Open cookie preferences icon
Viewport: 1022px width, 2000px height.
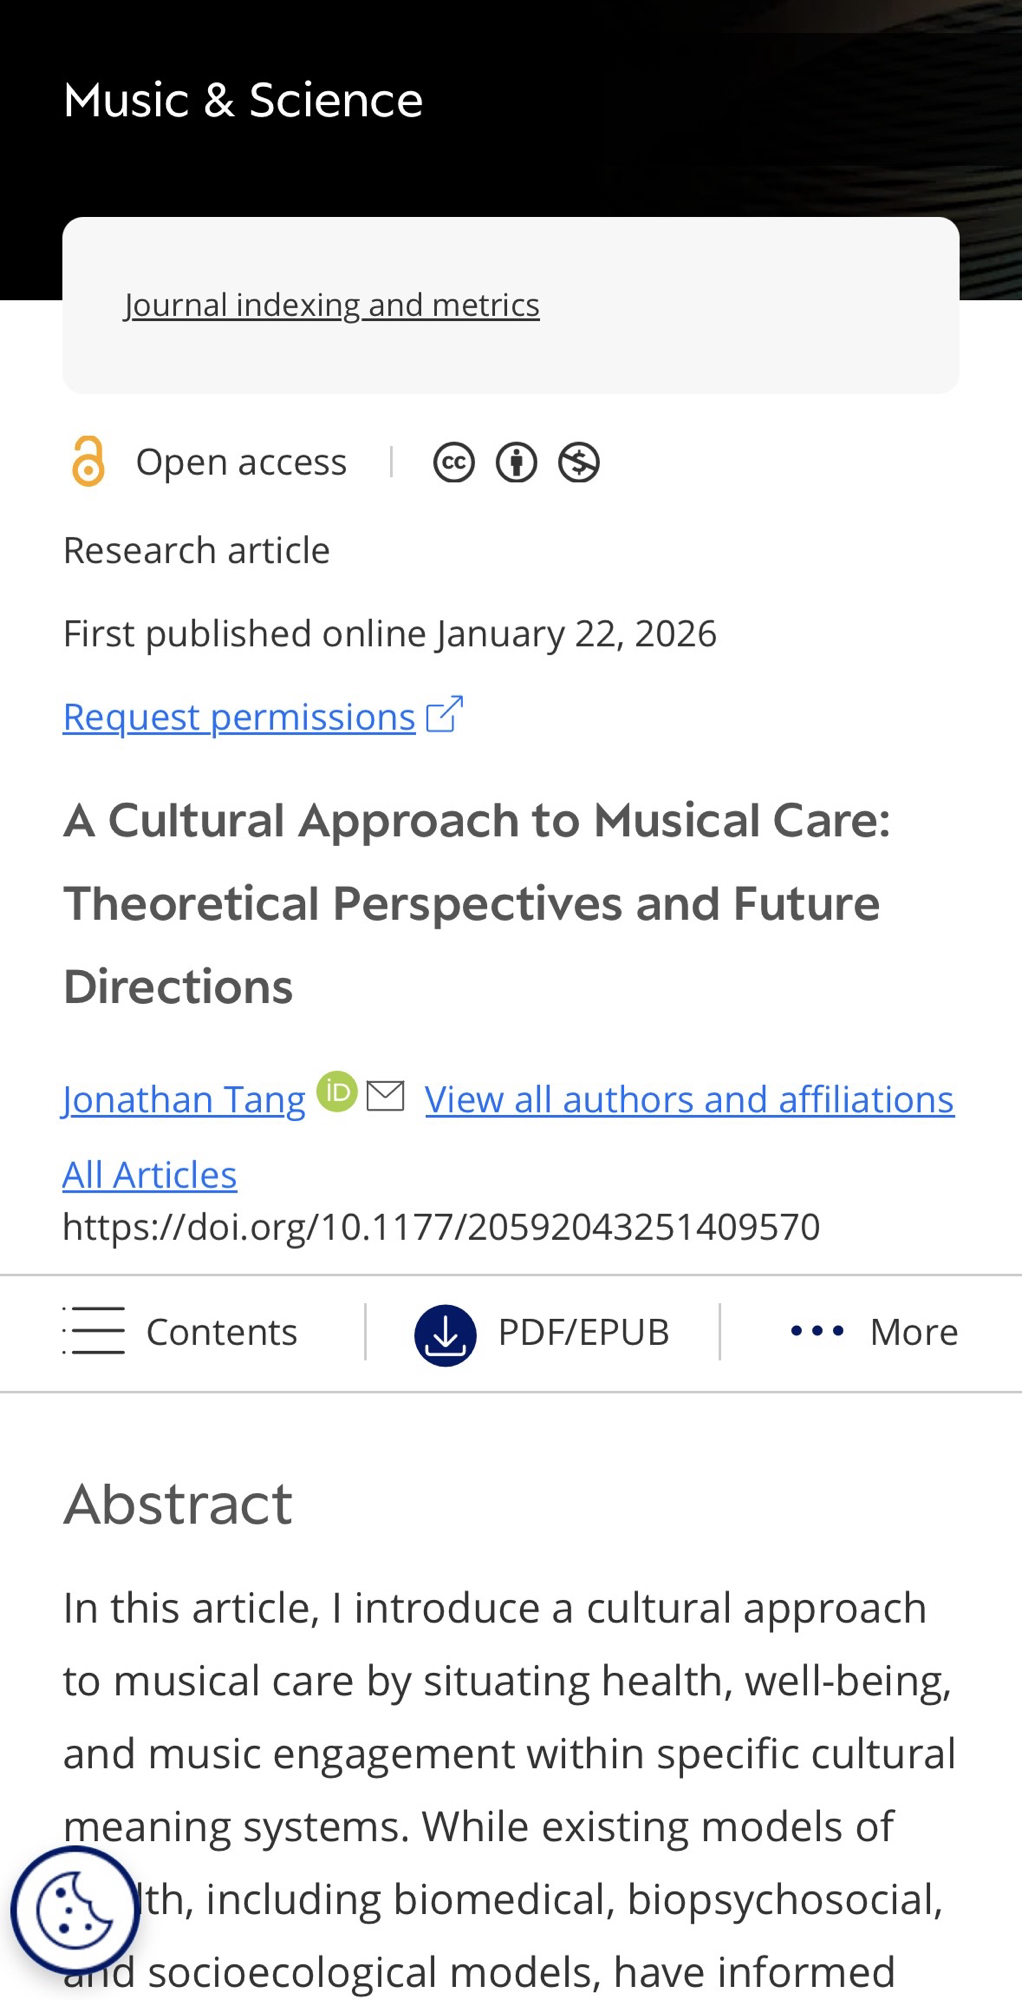(x=75, y=1910)
